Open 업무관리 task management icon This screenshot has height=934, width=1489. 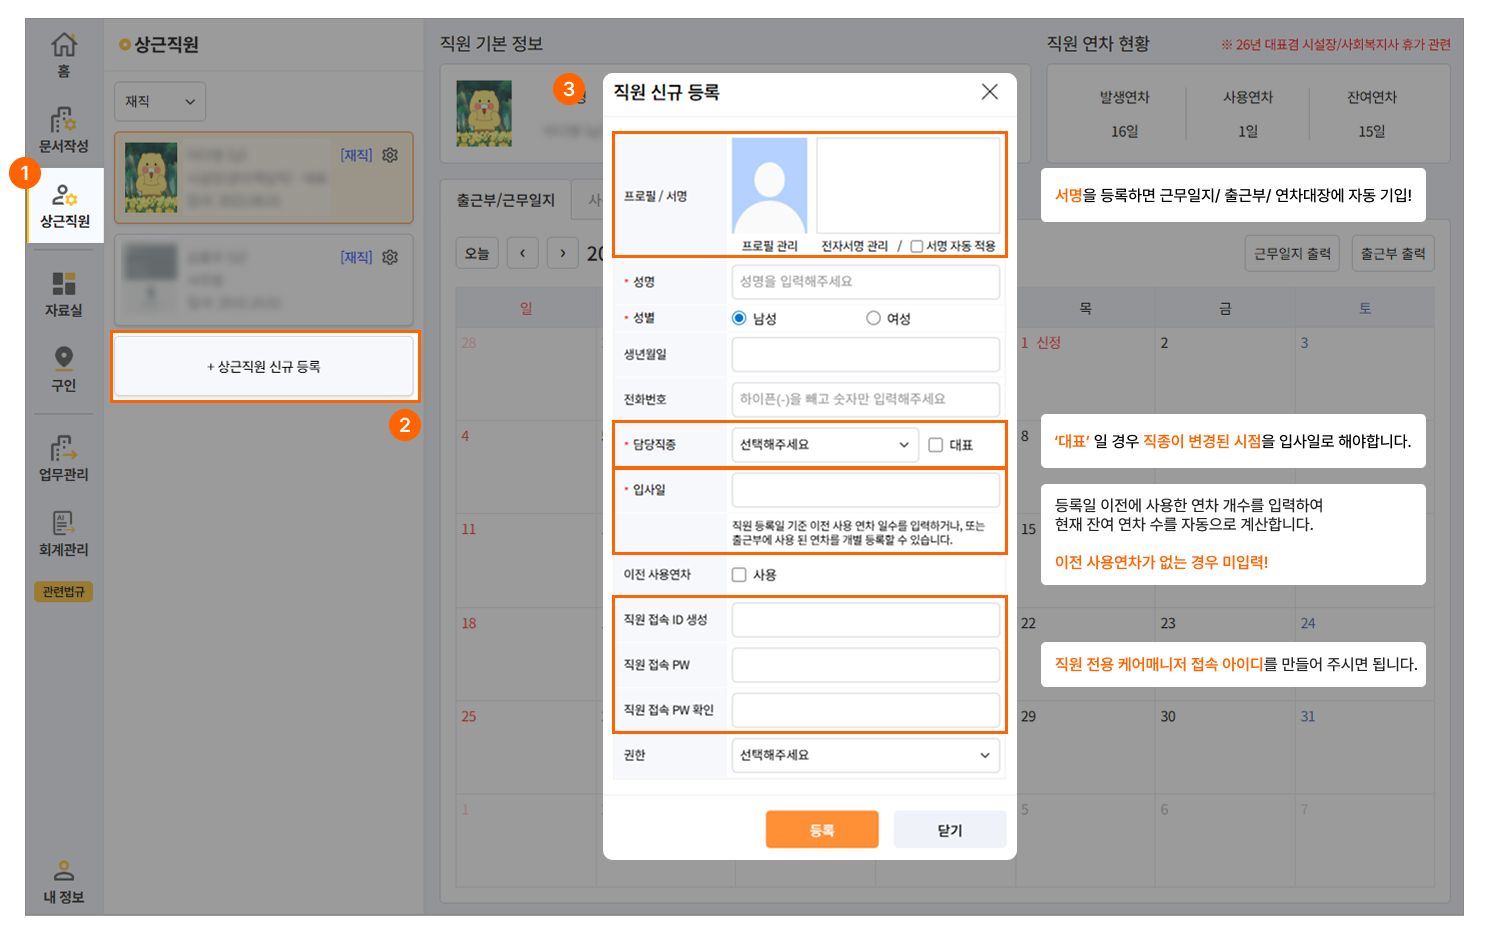(x=64, y=448)
